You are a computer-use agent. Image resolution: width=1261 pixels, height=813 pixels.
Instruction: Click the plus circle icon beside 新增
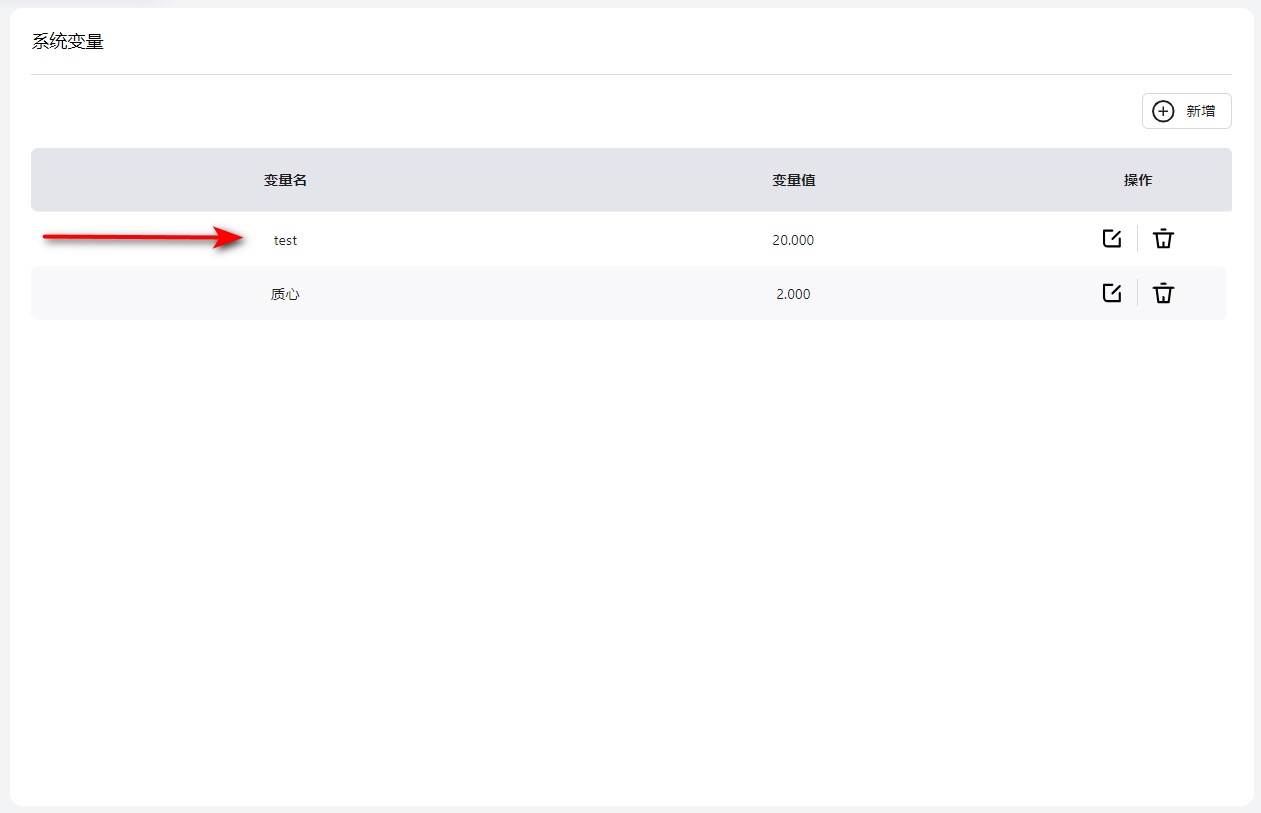[x=1163, y=111]
